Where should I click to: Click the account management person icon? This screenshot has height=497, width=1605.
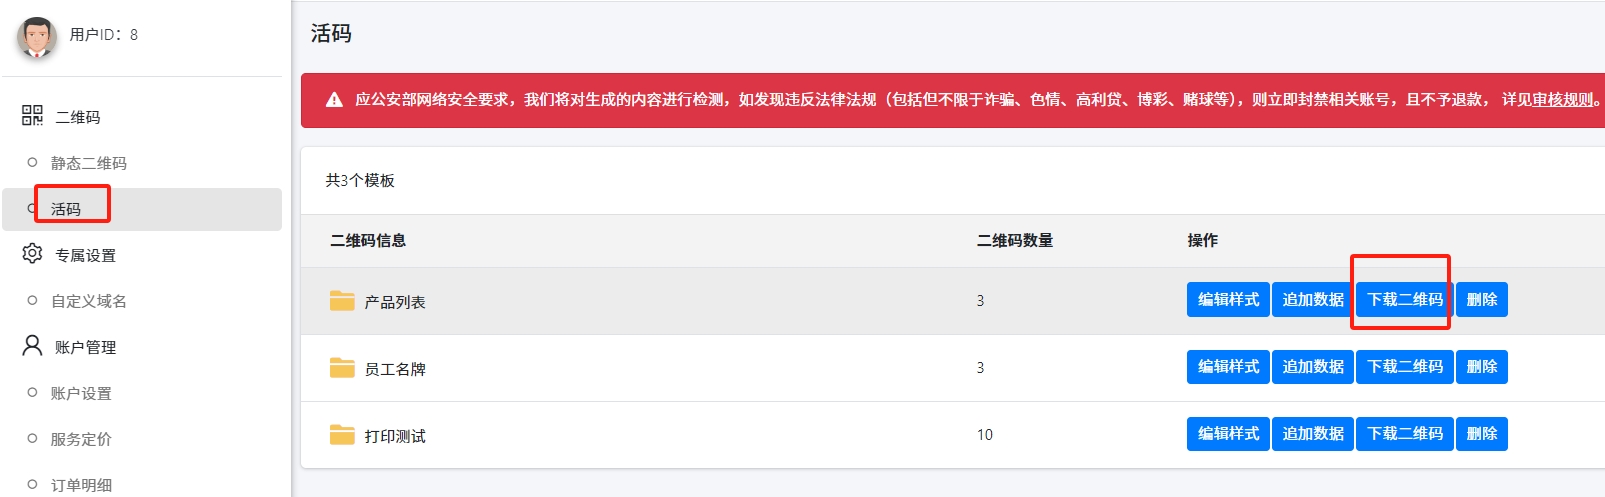32,346
